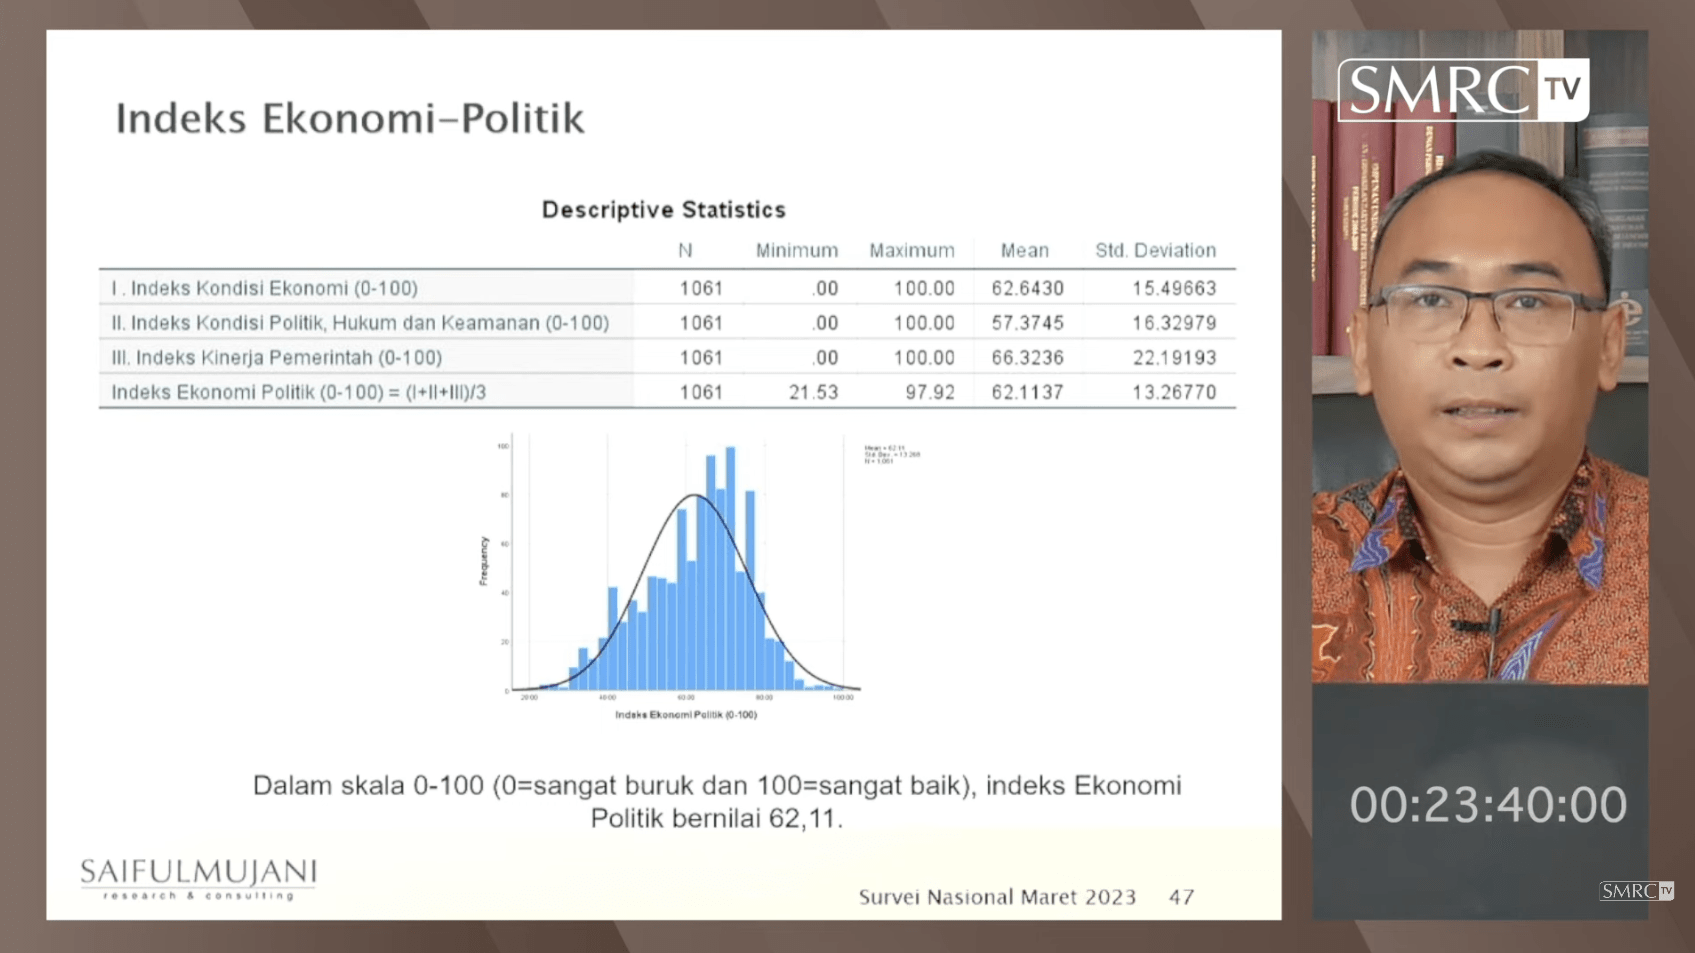Screen dimensions: 1695x953
Task: Click the slide page number 47
Action: tap(1181, 897)
